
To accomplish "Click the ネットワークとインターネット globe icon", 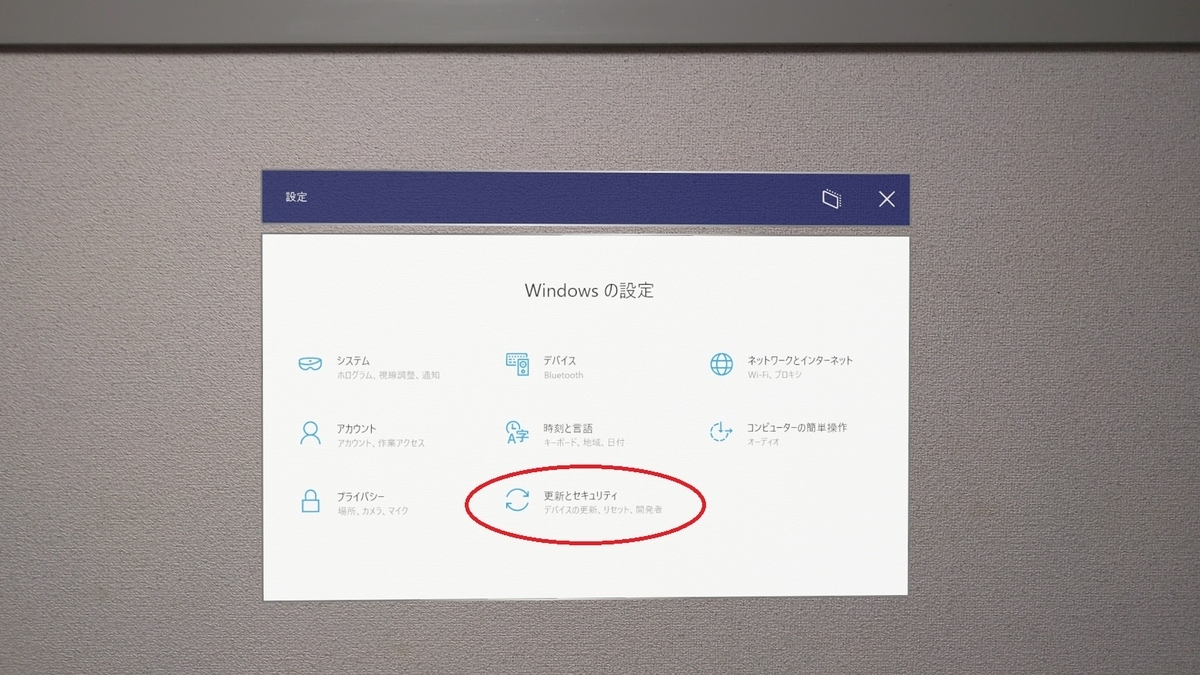I will pyautogui.click(x=721, y=364).
